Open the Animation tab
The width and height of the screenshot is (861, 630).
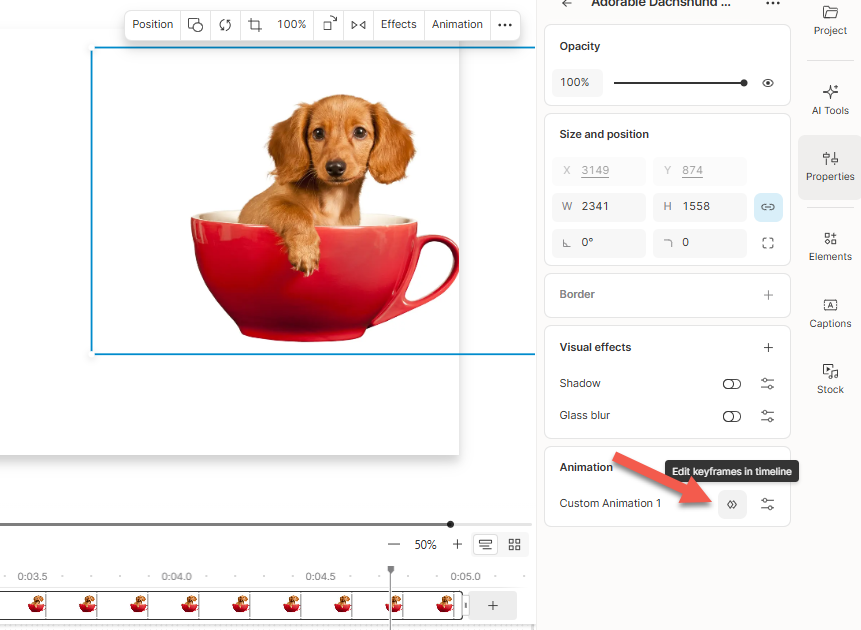point(457,24)
